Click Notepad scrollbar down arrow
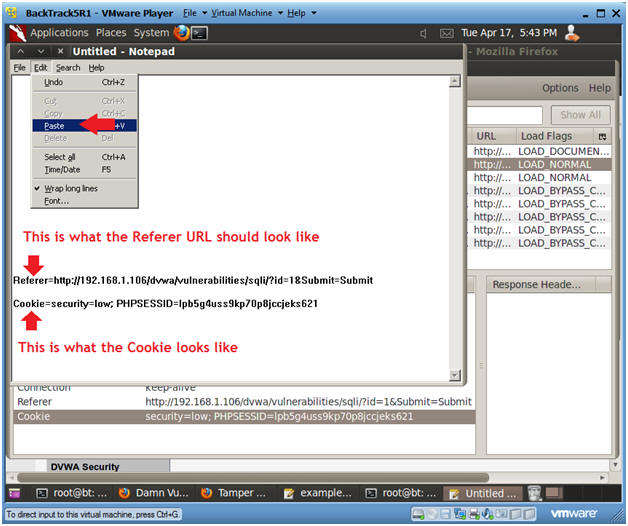The height and width of the screenshot is (526, 628). (454, 375)
